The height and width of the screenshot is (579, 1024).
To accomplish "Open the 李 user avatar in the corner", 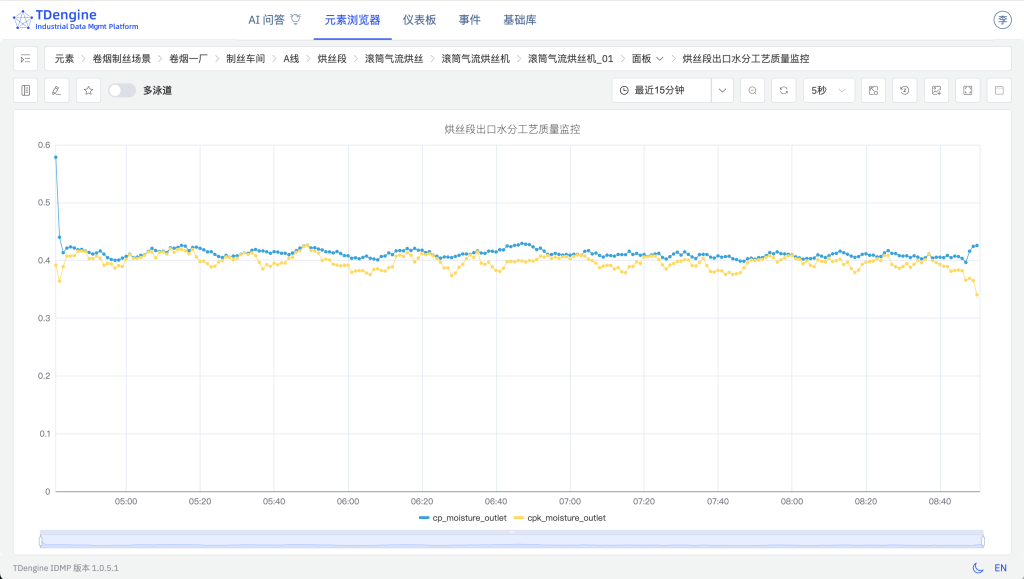I will 1001,19.
